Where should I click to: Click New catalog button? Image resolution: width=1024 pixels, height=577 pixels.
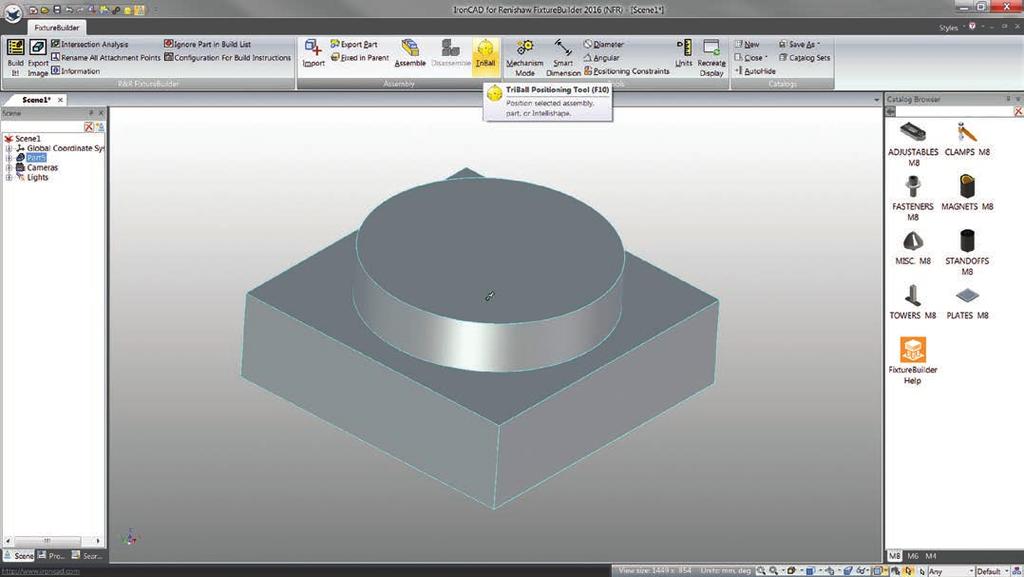(x=747, y=44)
